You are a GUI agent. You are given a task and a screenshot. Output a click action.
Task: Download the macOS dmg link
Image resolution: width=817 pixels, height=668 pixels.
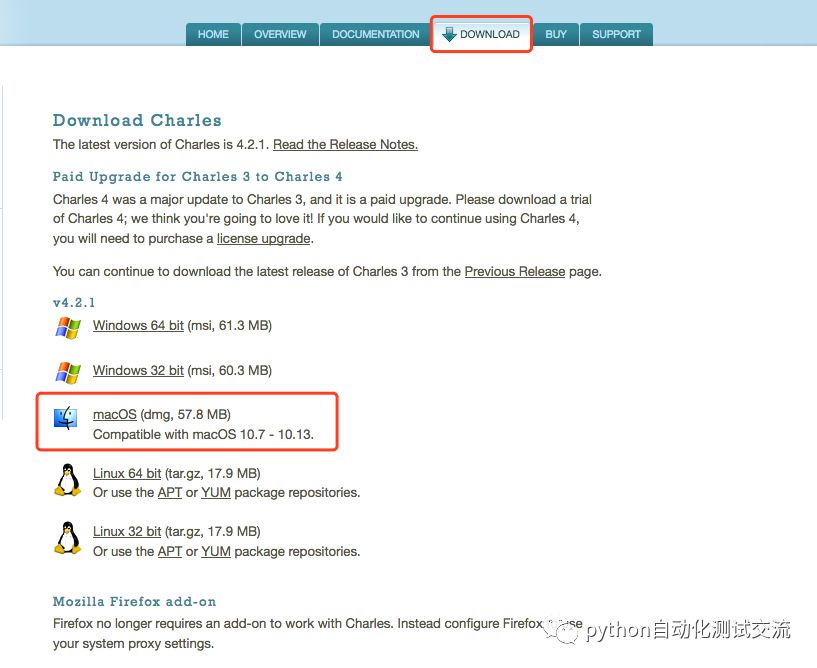click(x=115, y=415)
